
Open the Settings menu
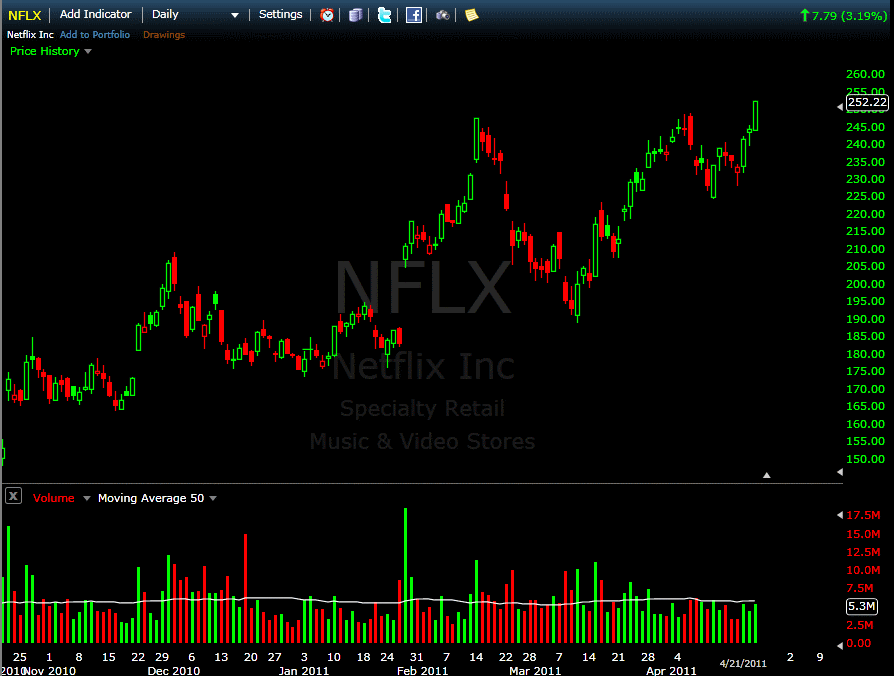[281, 14]
